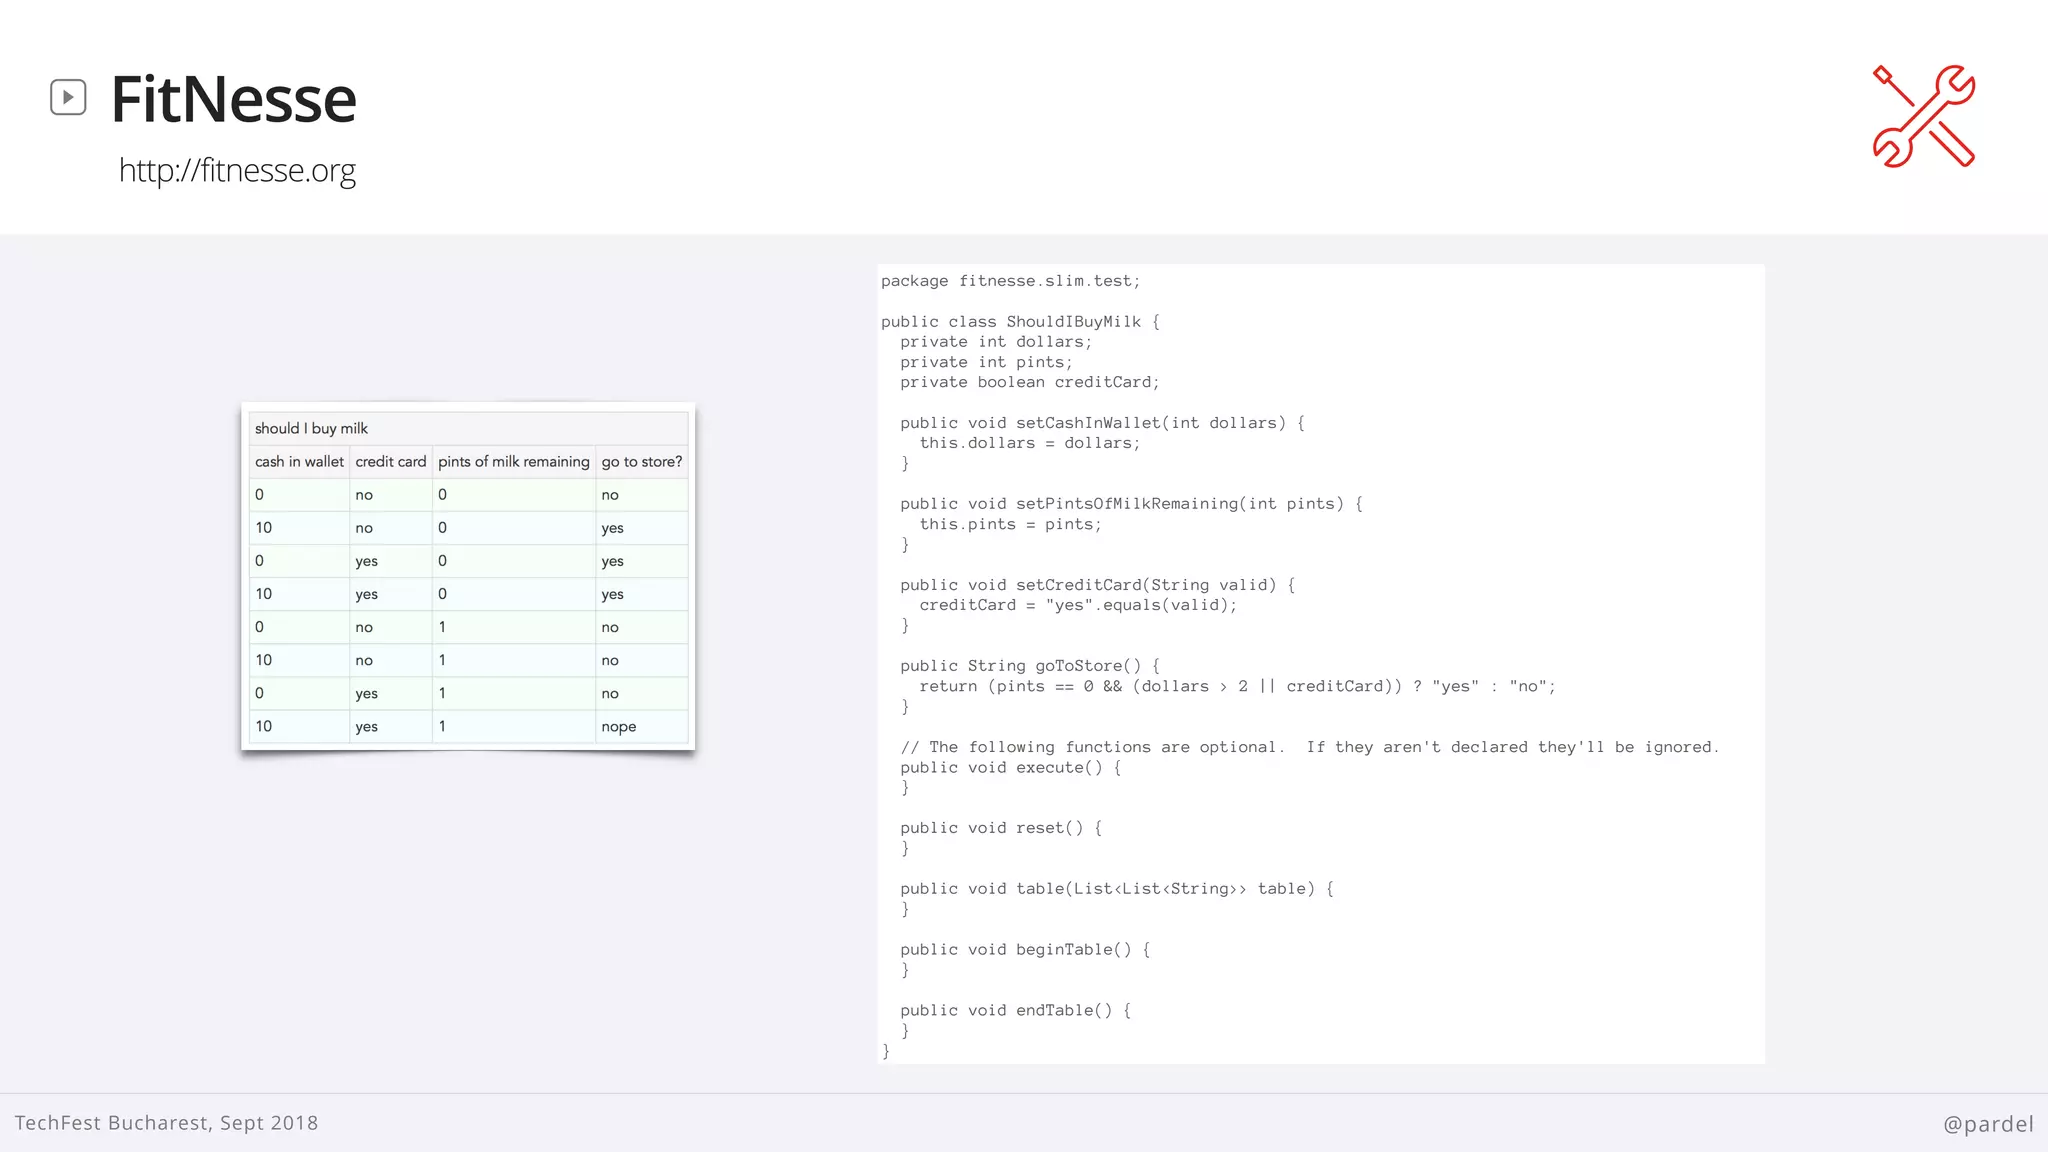Click the TechFest Bucharest, Sept 2018 footer text
The height and width of the screenshot is (1152, 2048).
(166, 1122)
